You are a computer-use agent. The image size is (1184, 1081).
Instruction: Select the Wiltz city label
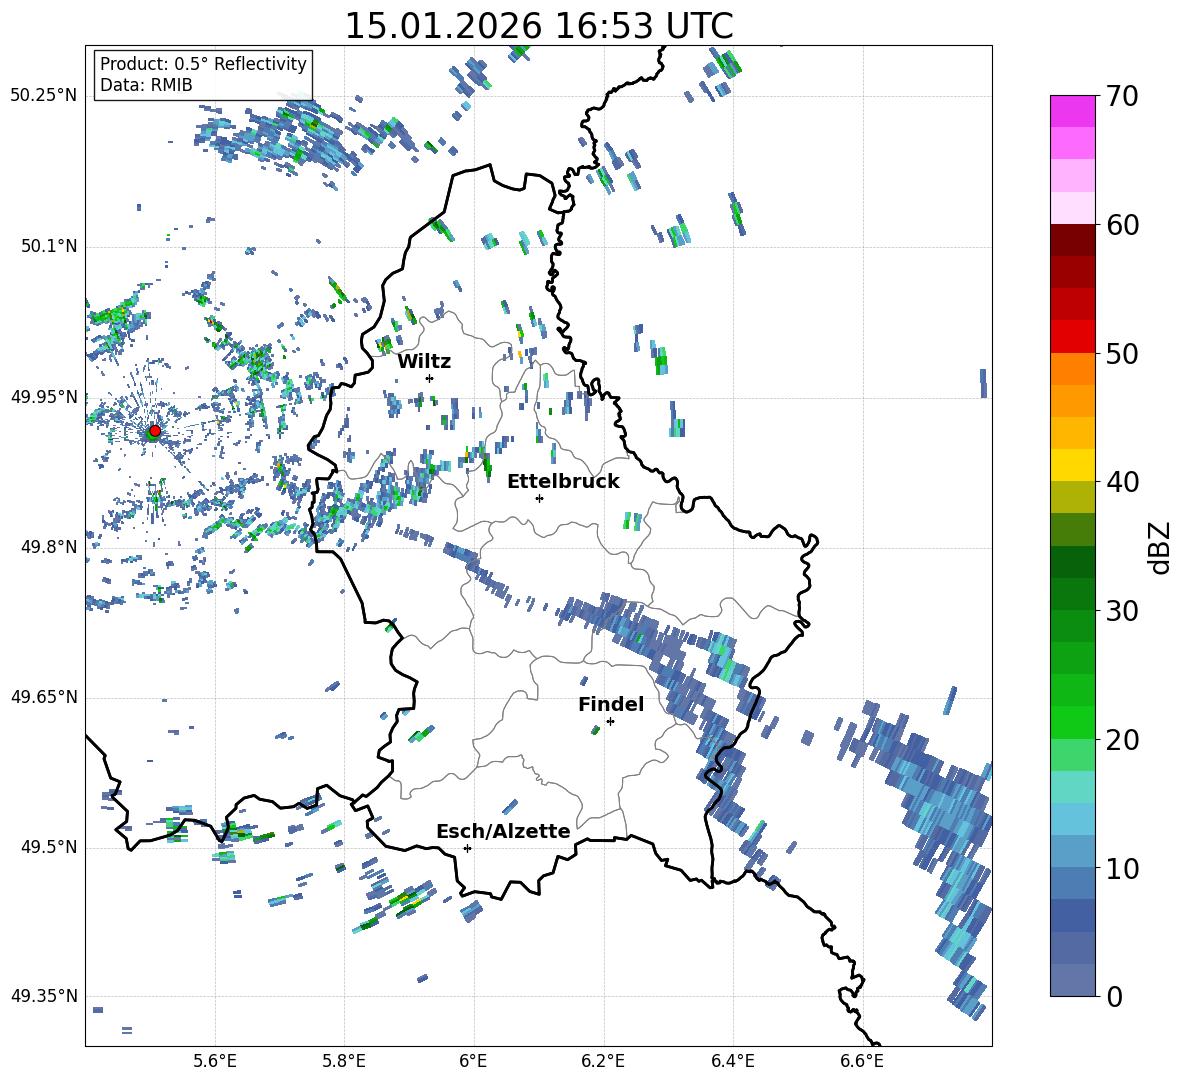click(424, 361)
